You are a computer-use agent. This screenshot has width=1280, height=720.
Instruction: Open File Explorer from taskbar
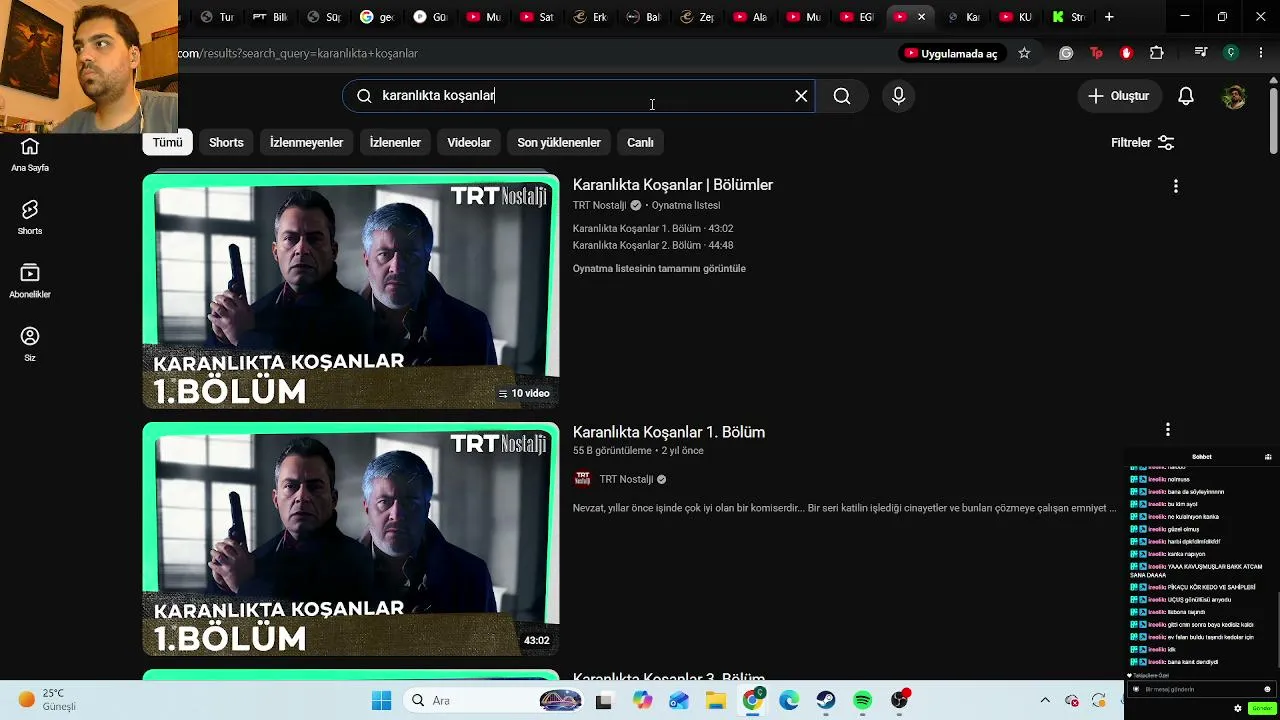(715, 701)
